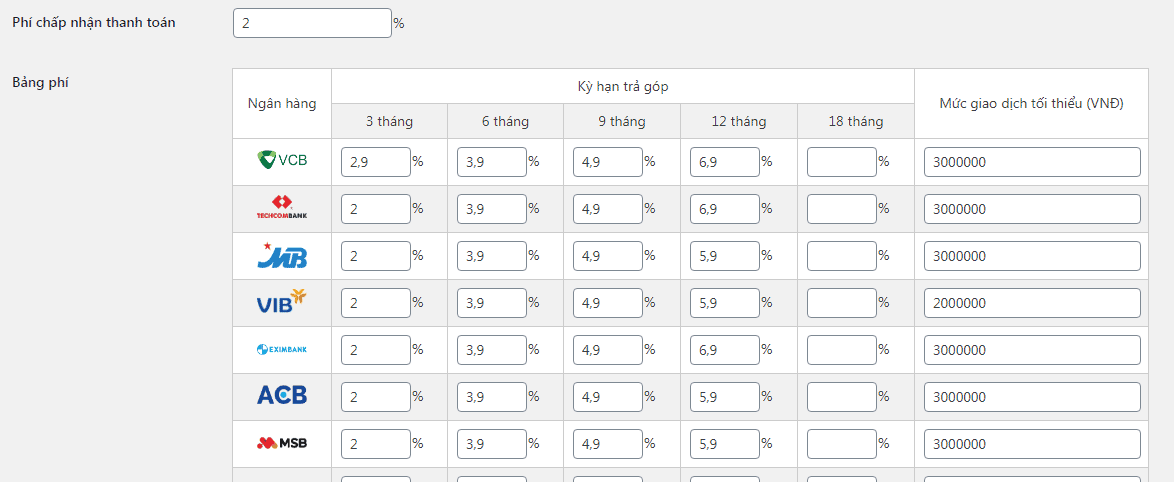This screenshot has width=1174, height=482.
Task: Edit MSB 12 tháng fee field
Action: pos(725,444)
